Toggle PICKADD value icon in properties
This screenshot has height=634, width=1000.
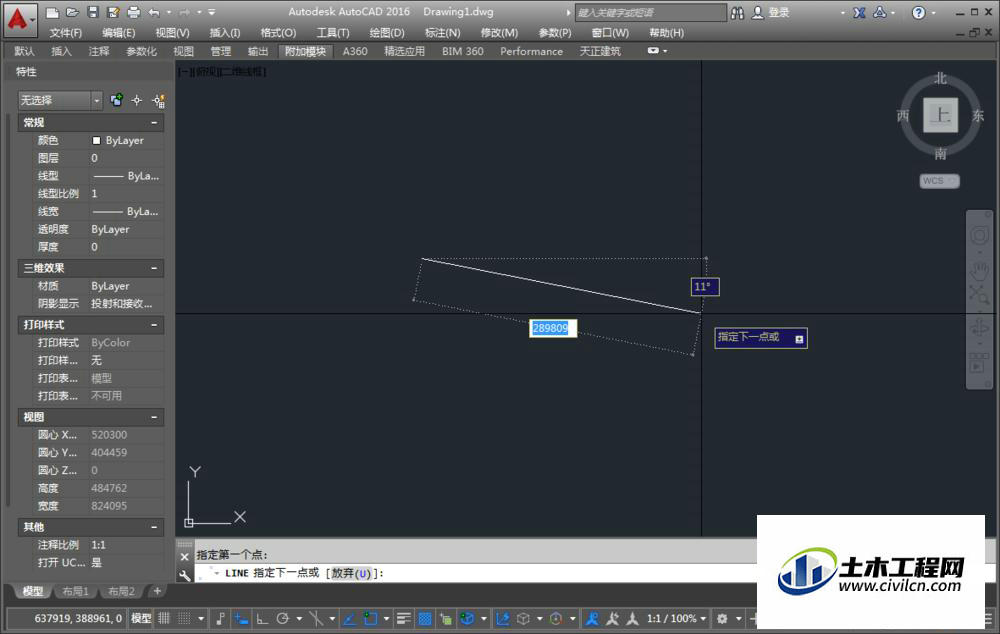click(x=116, y=100)
